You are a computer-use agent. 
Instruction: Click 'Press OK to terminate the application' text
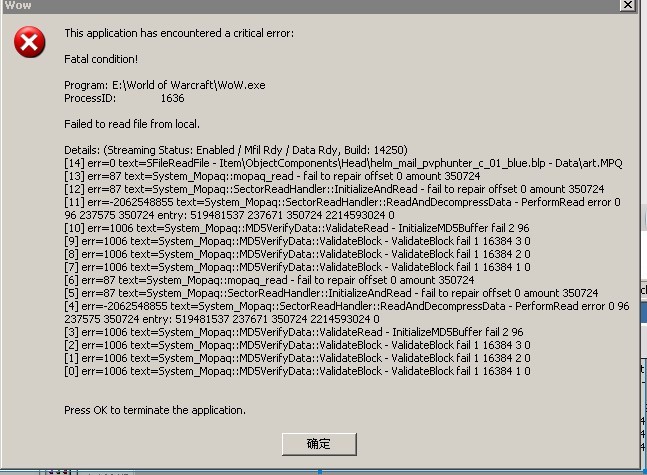(x=154, y=410)
